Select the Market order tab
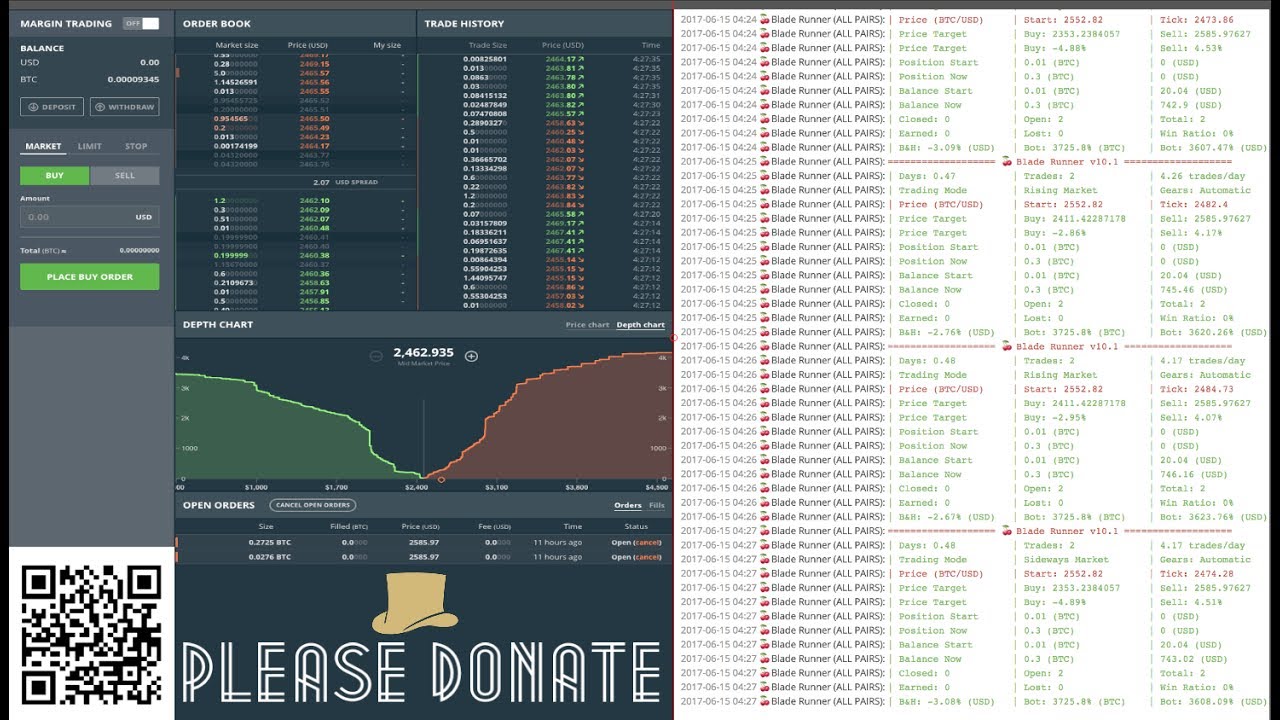Screen dimensions: 1280x720 pyautogui.click(x=43, y=146)
